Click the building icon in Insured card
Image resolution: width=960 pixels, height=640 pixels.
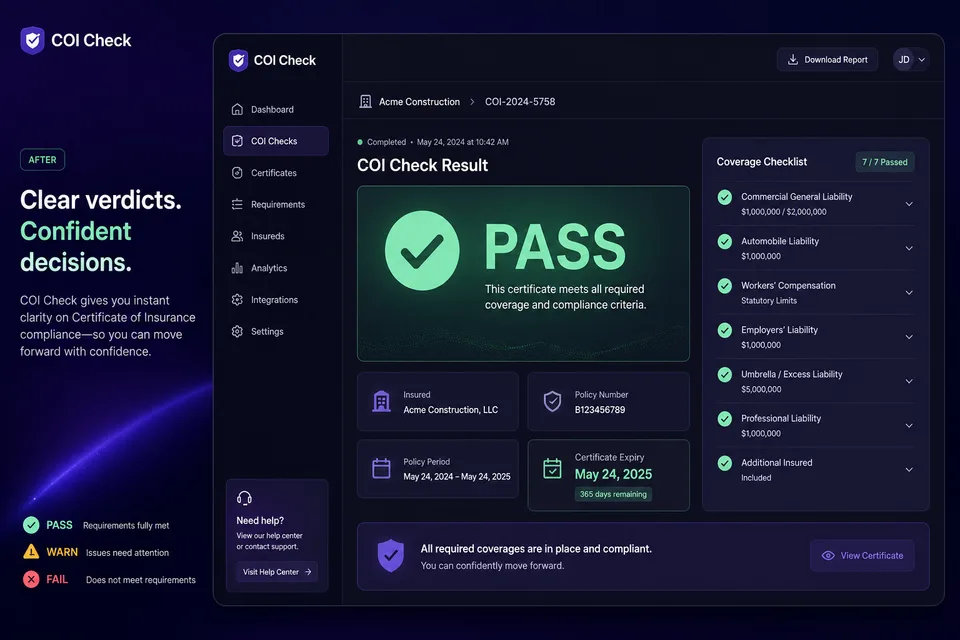coord(381,401)
